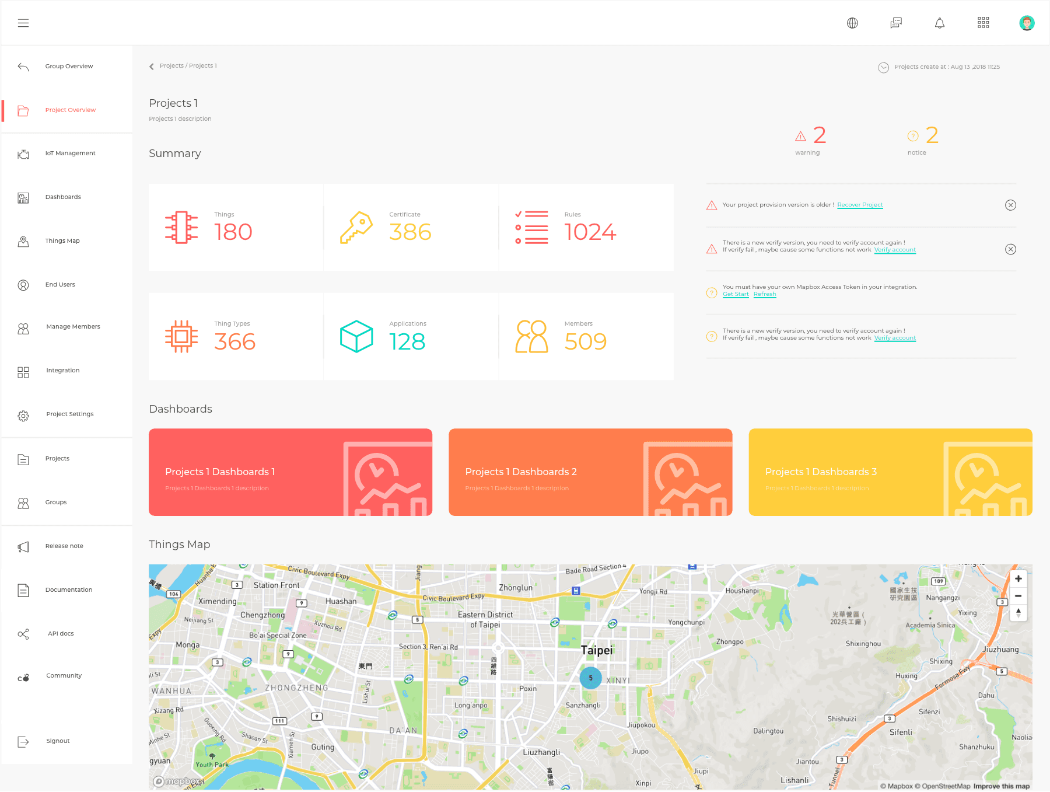The width and height of the screenshot is (1050, 792).
Task: Click the Rules checklist icon
Action: tap(532, 228)
